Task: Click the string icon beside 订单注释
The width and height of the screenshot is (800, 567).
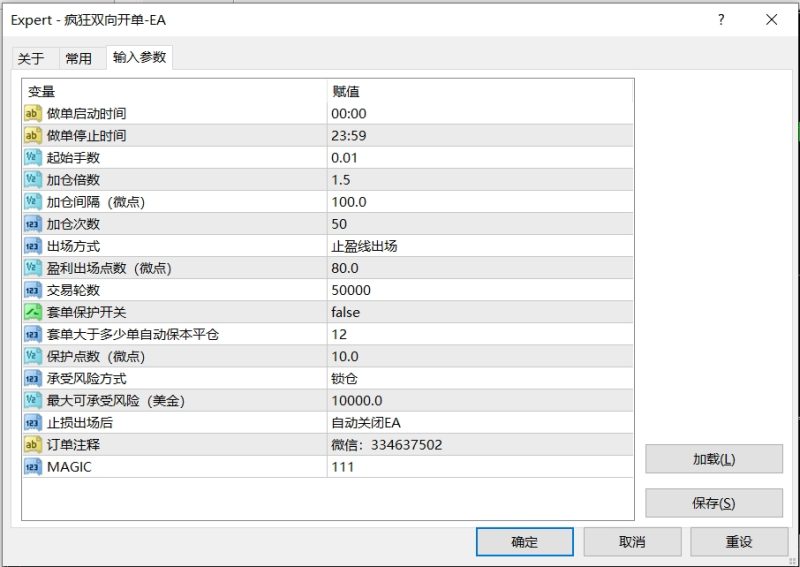Action: [33, 445]
